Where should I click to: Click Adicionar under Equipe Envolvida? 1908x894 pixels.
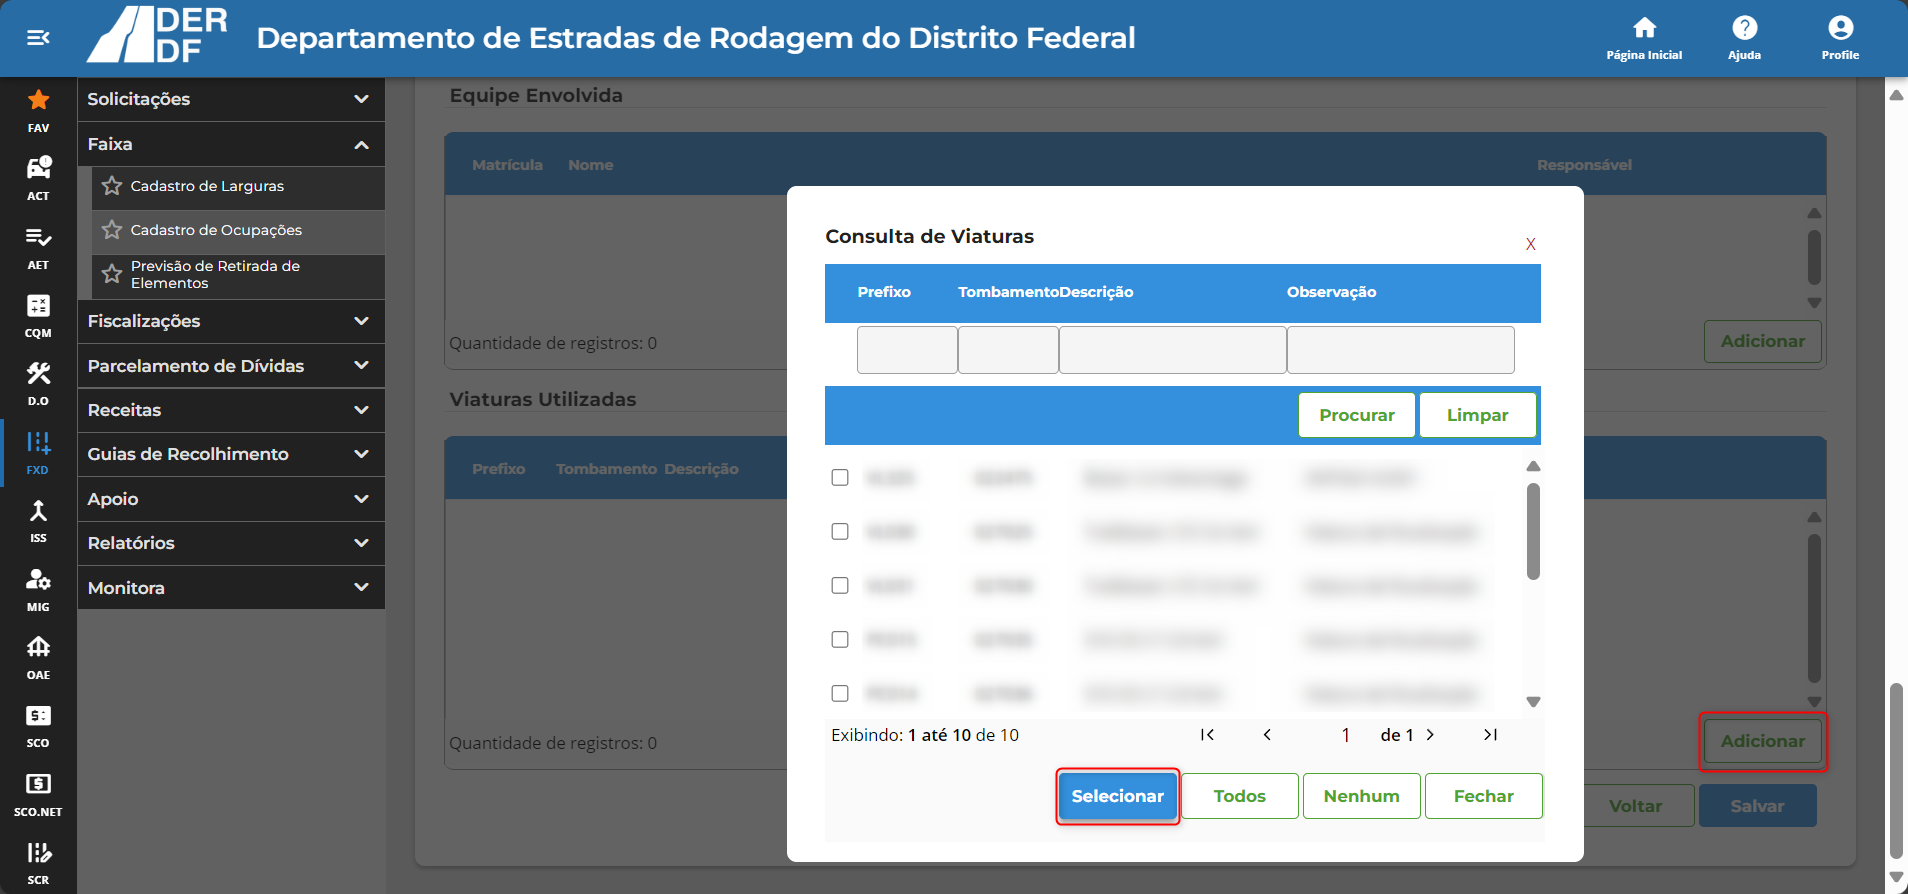click(1762, 341)
